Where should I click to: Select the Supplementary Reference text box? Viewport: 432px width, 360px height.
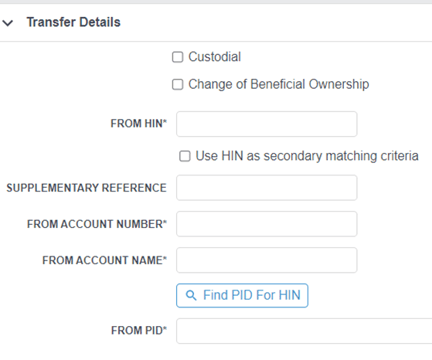pos(267,188)
